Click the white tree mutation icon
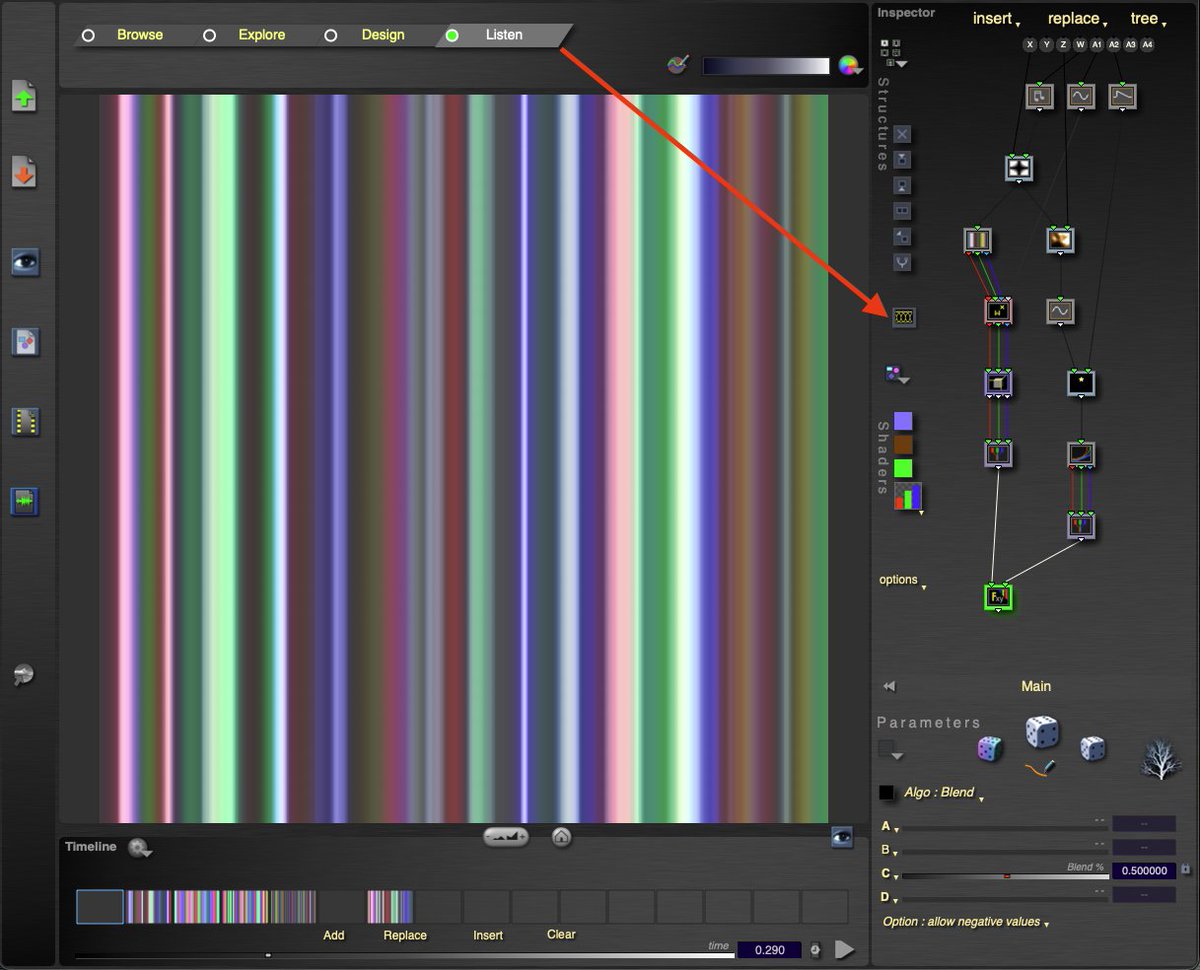1200x970 pixels. point(1160,757)
